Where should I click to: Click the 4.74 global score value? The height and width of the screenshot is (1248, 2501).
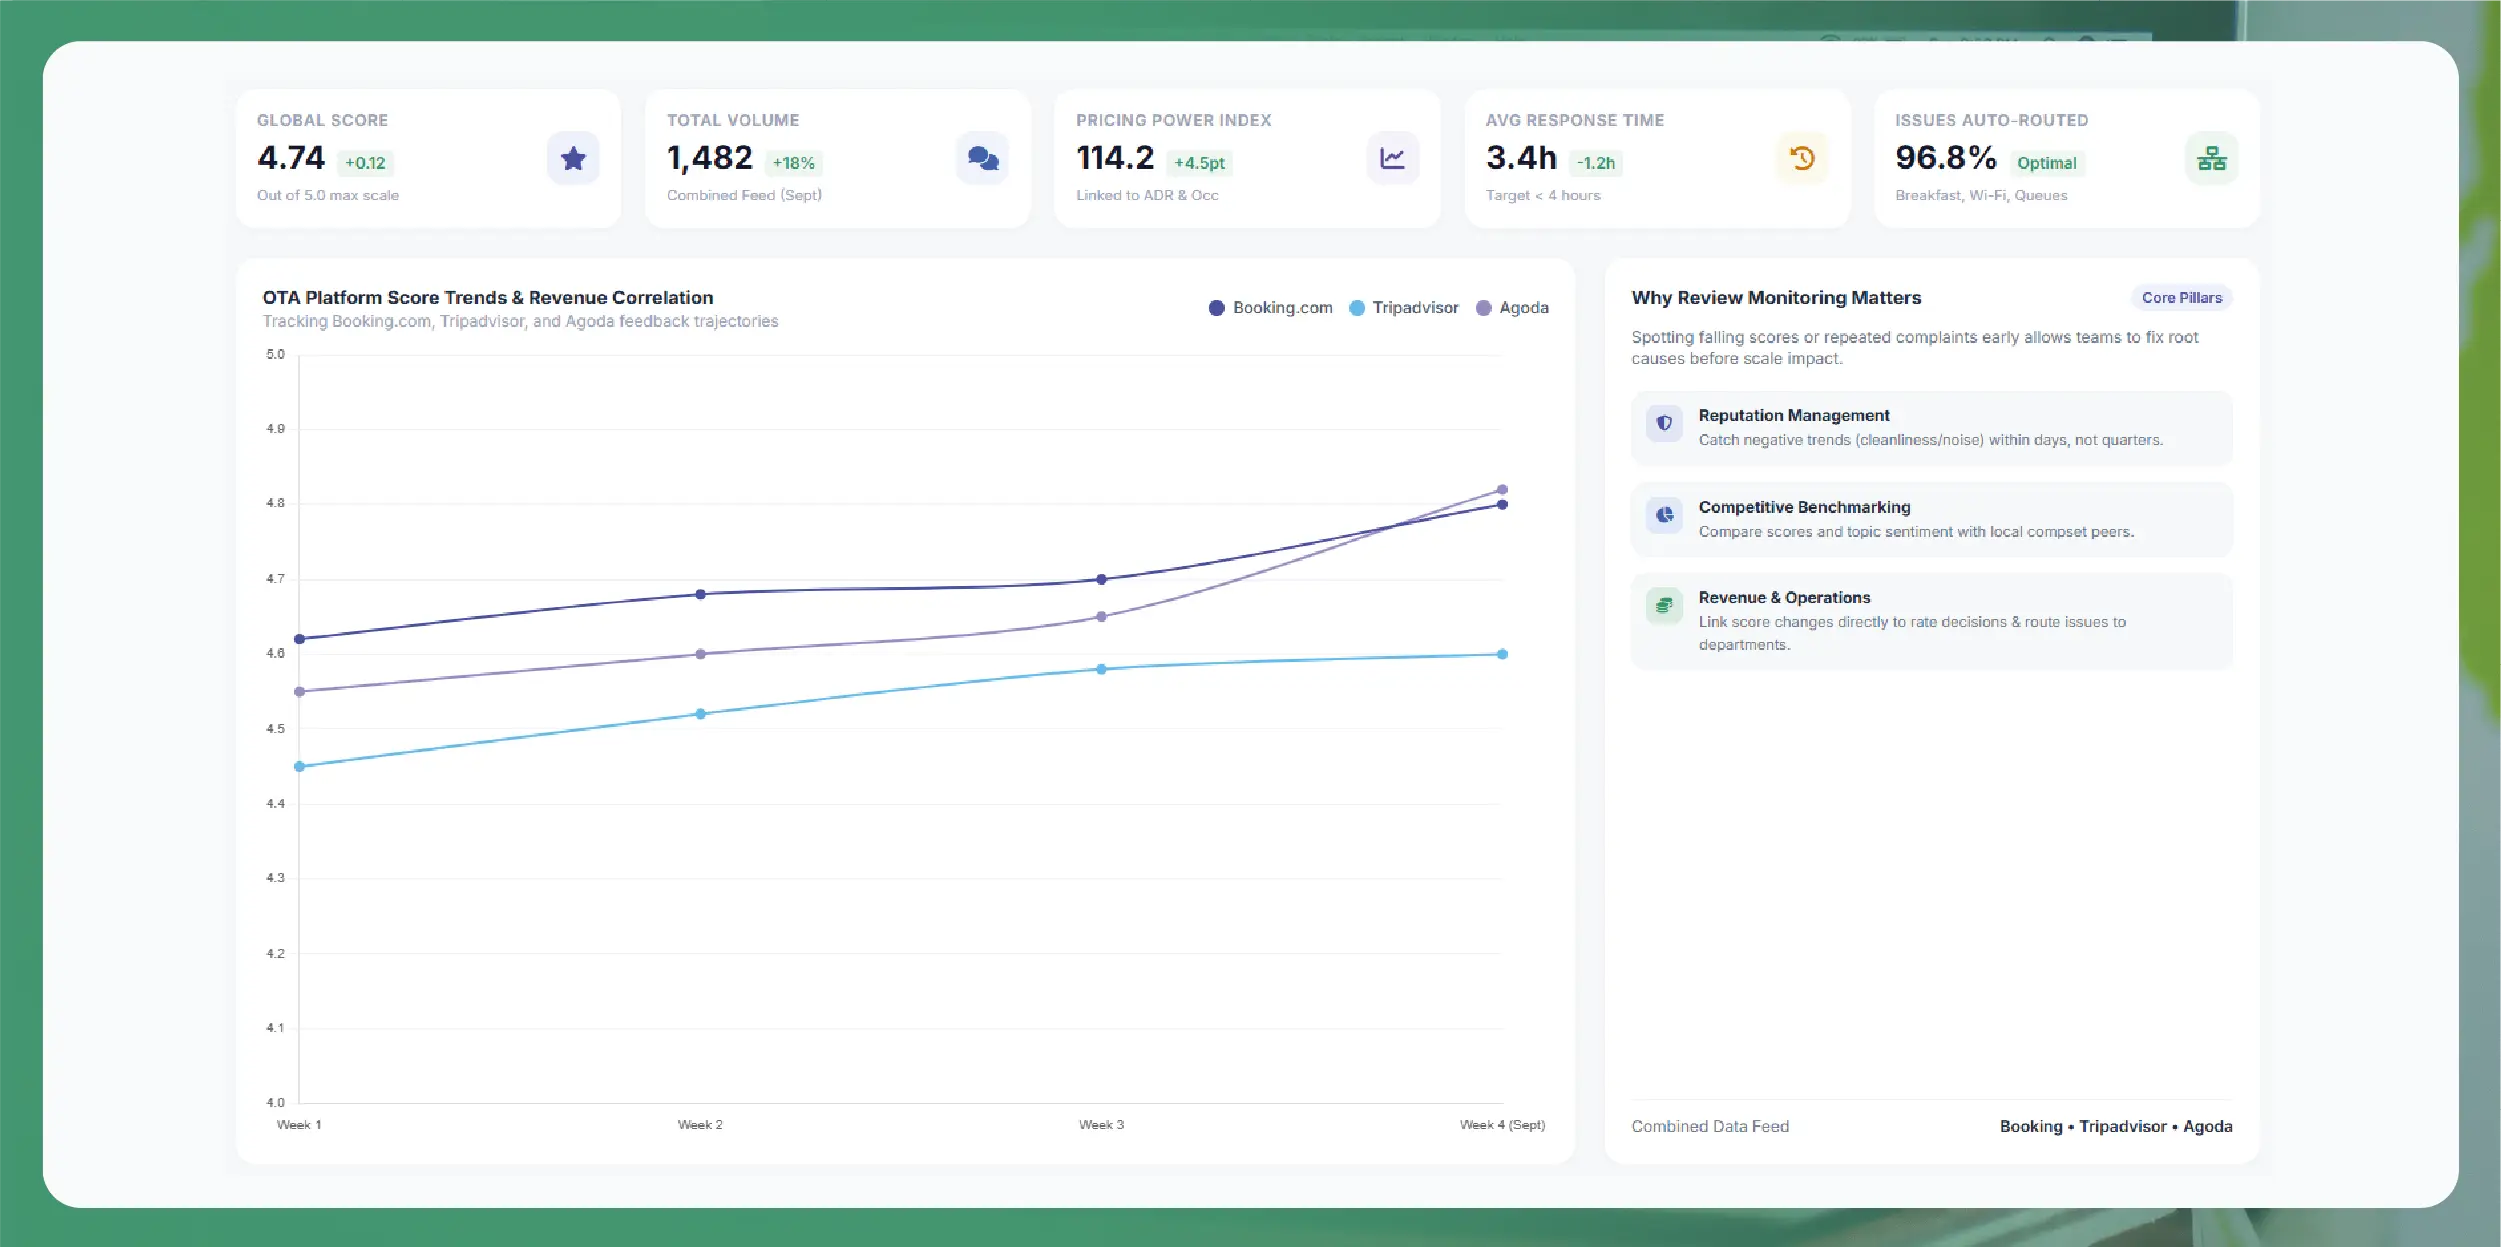[291, 158]
